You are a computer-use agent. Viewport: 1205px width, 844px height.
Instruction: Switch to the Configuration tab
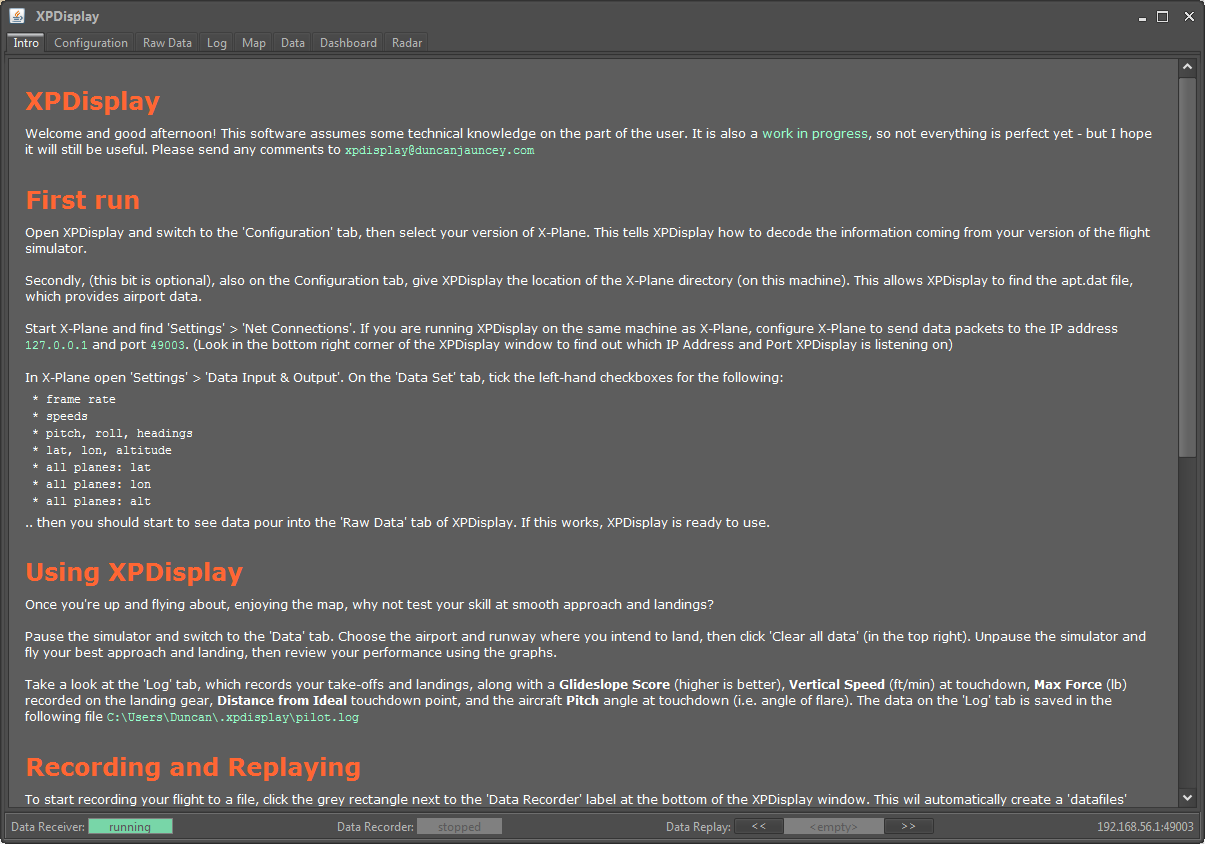pyautogui.click(x=91, y=43)
